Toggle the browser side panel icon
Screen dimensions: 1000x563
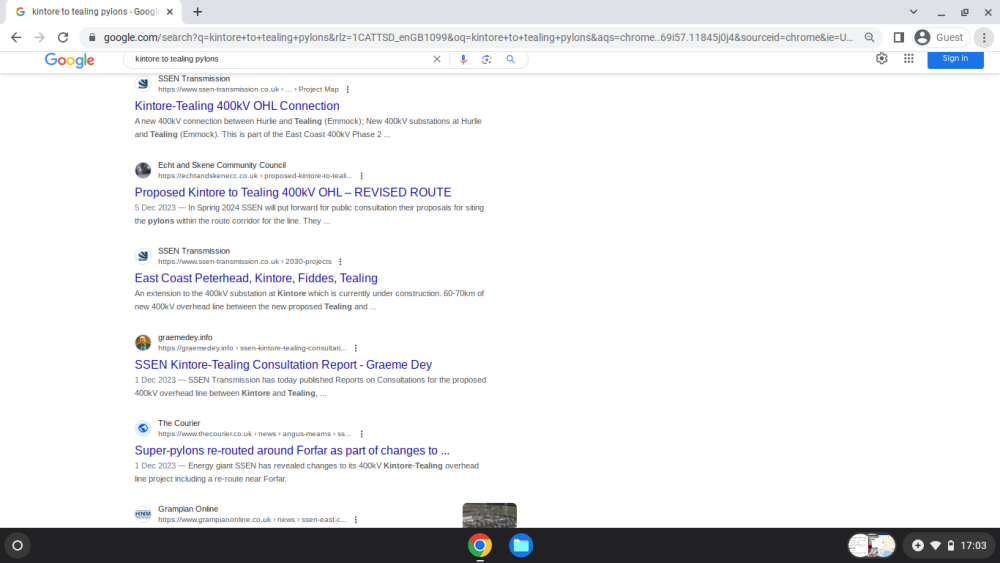coord(899,38)
